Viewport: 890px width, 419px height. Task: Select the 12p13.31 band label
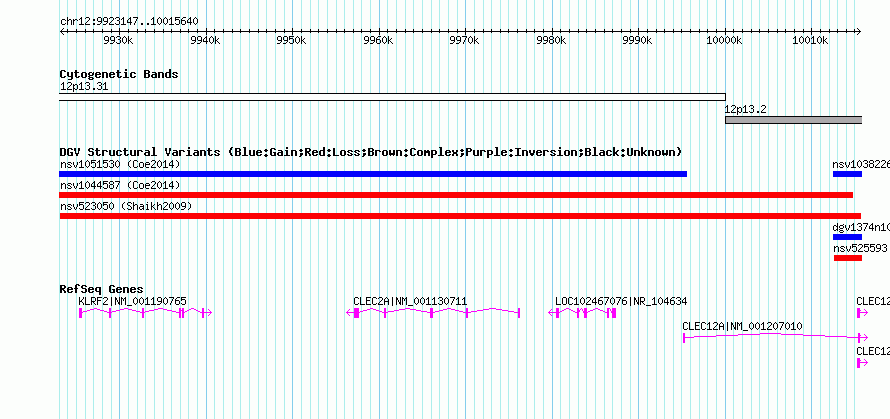point(83,87)
